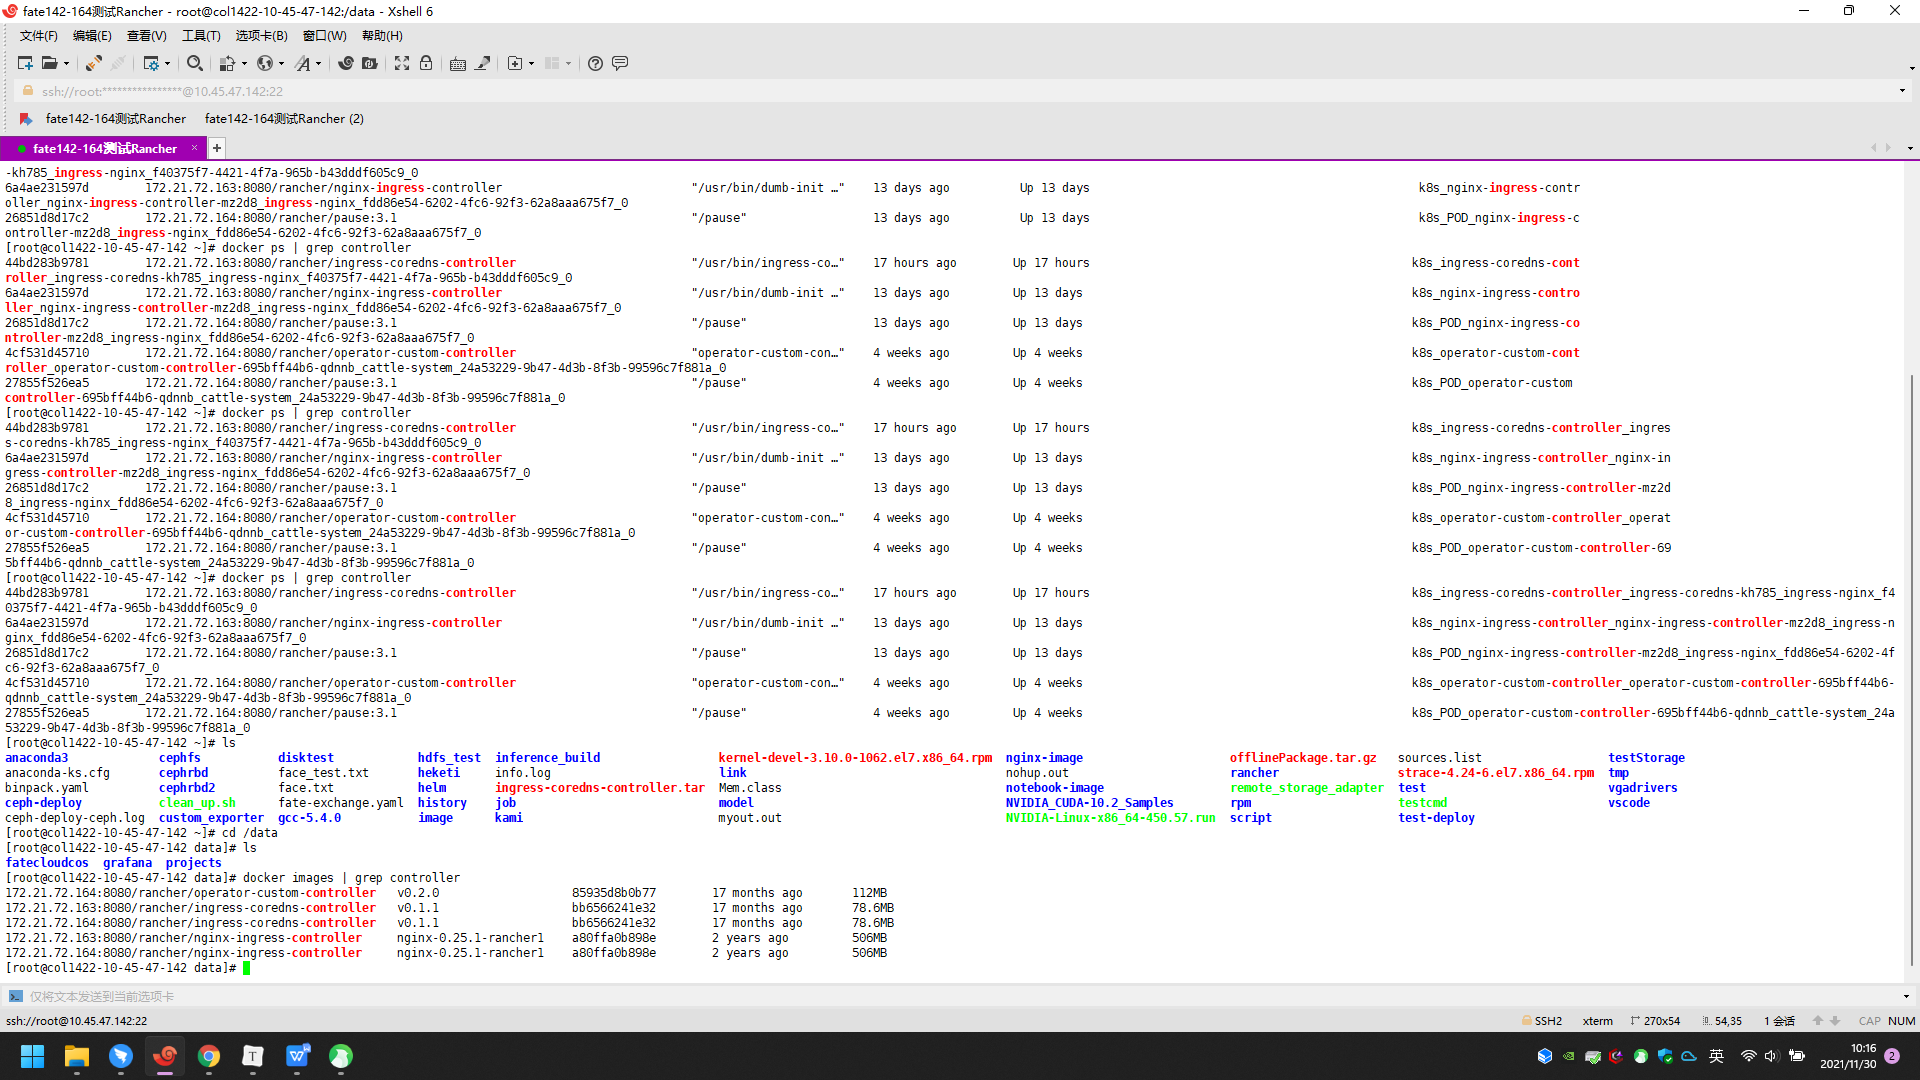Click the status bar up arrow
The image size is (1920, 1080).
[1818, 1021]
